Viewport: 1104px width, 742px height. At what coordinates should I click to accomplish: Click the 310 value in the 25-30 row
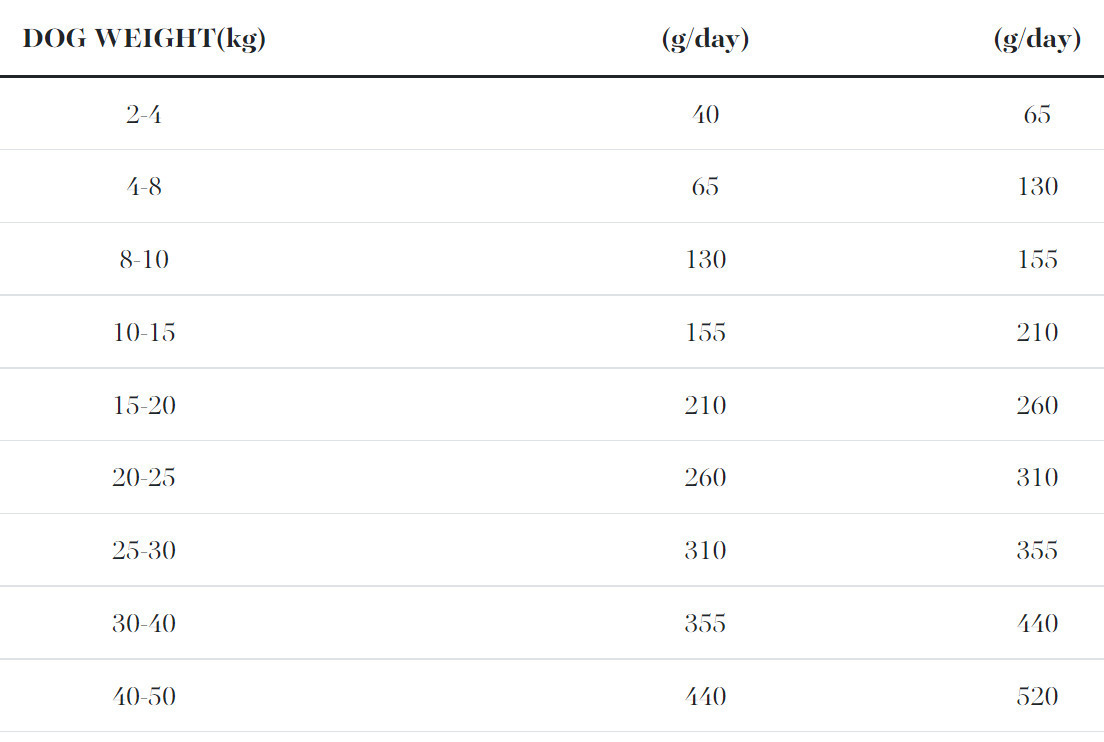point(705,551)
